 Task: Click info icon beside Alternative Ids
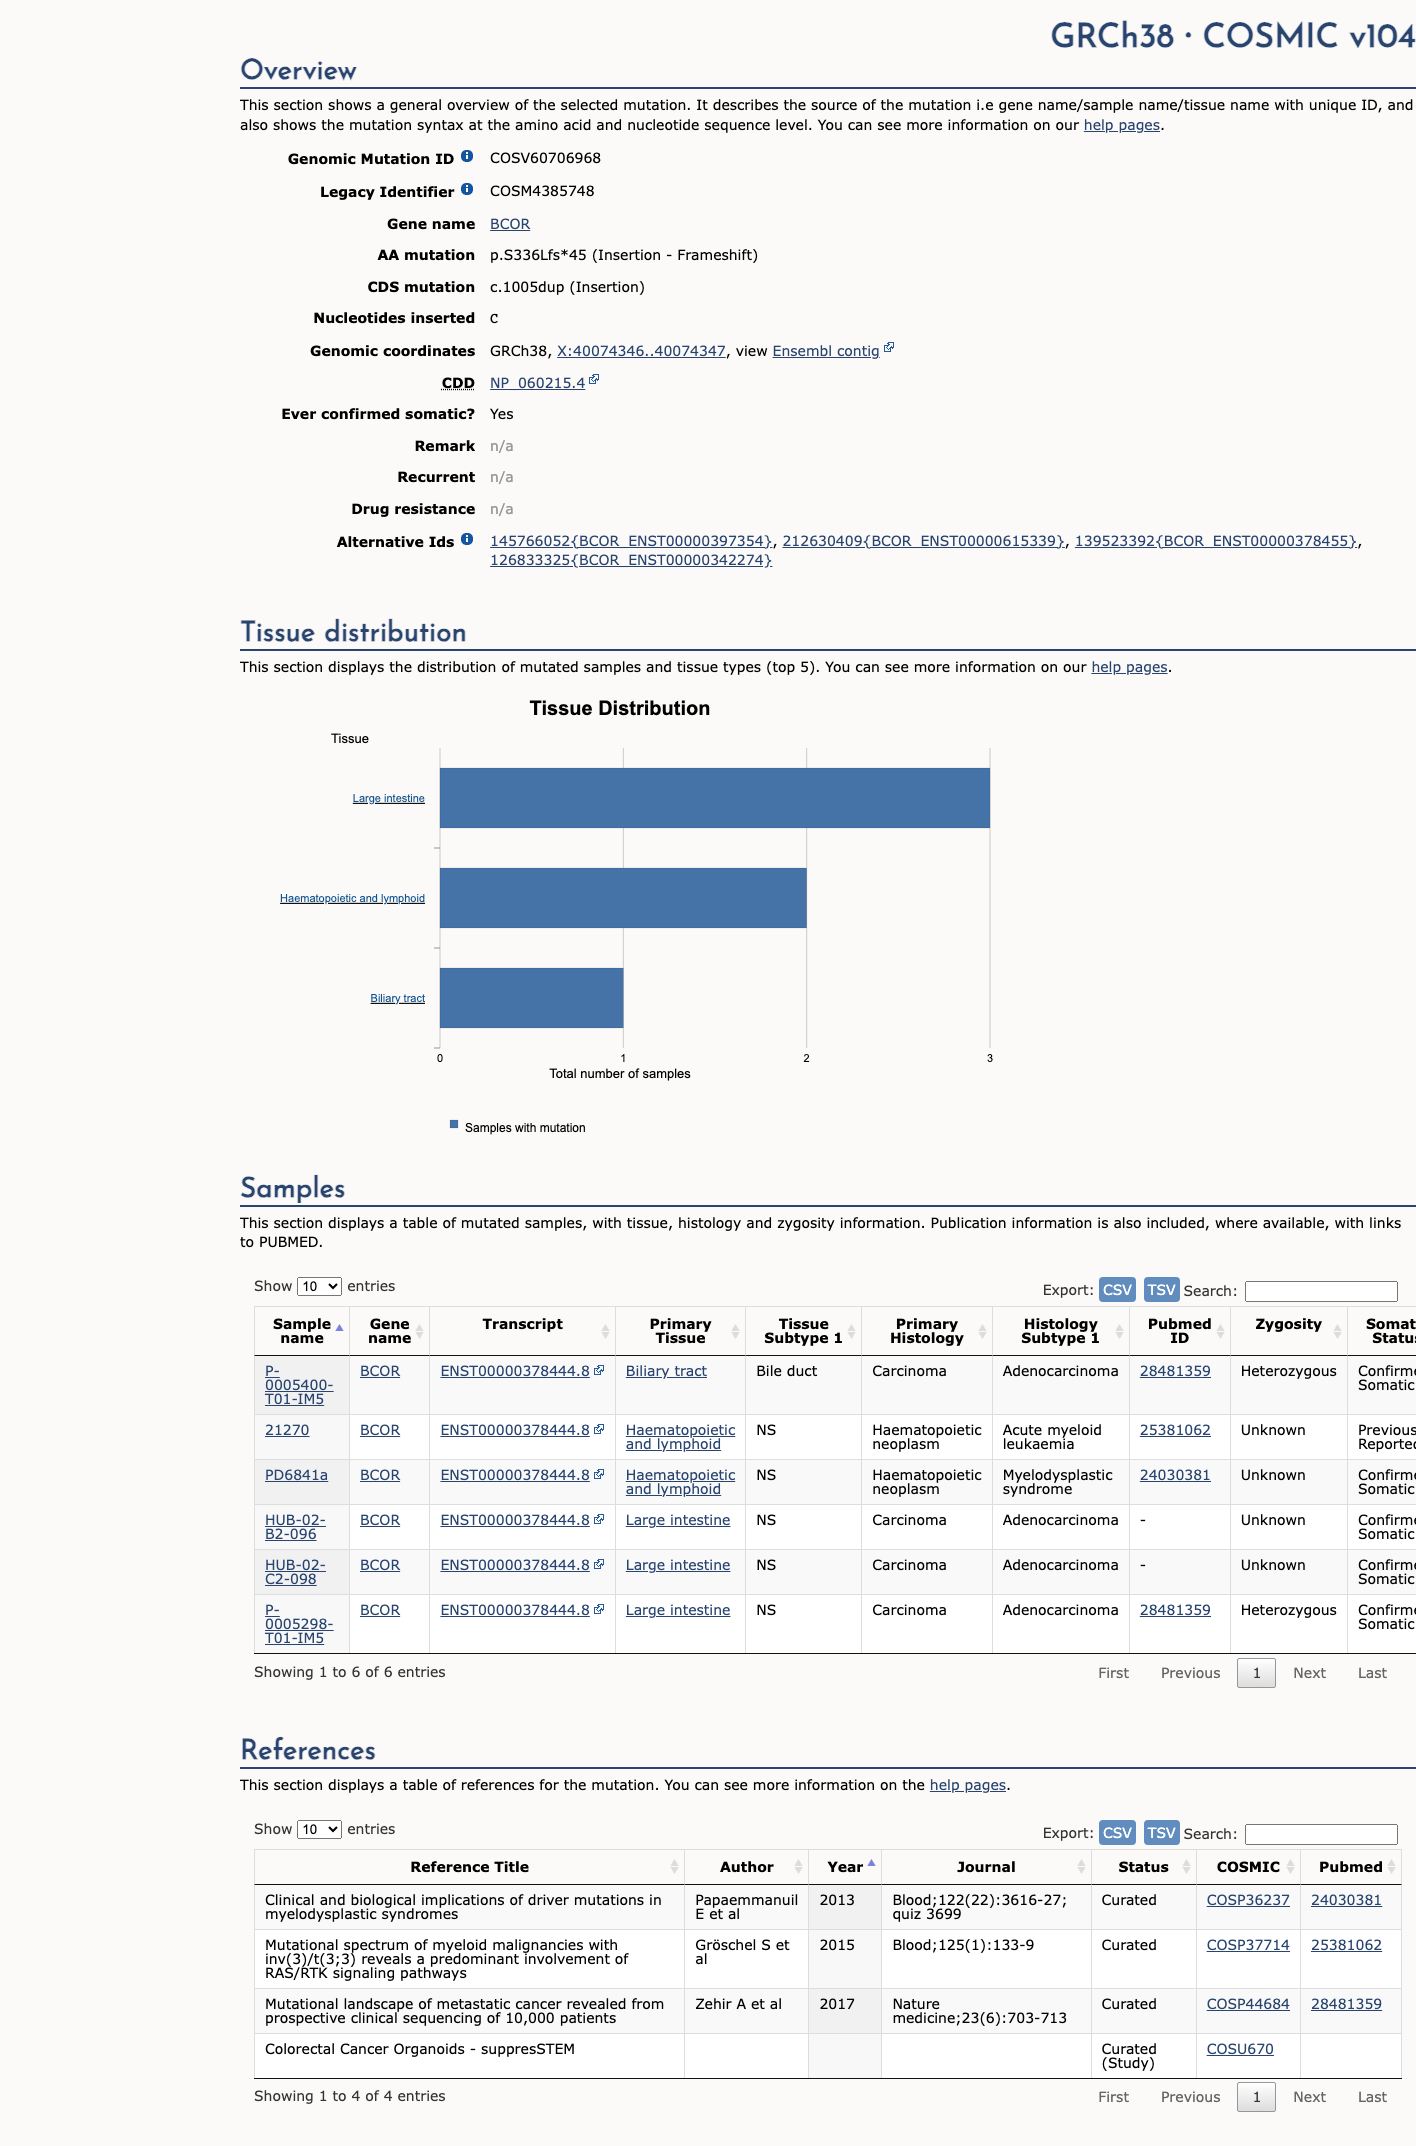tap(467, 540)
